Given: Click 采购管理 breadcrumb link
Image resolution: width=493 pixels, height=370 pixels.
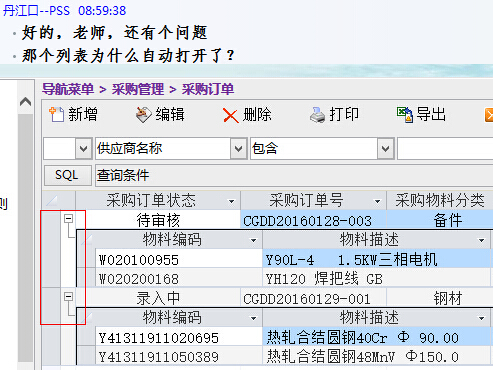Looking at the screenshot, I should [x=138, y=89].
